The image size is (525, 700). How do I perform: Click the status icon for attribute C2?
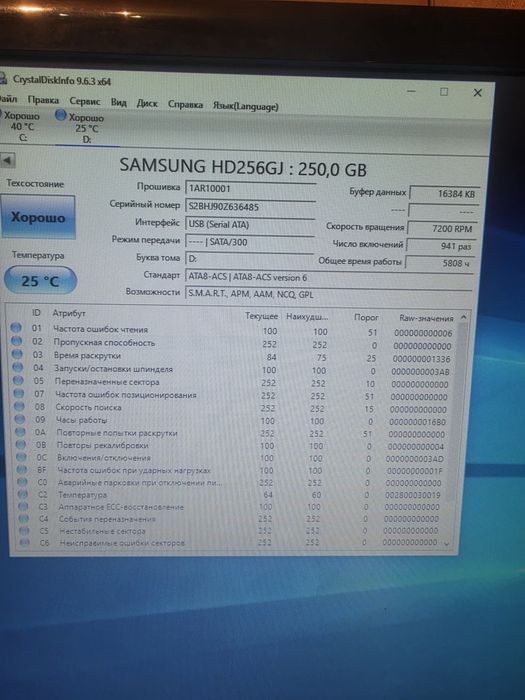[23, 494]
